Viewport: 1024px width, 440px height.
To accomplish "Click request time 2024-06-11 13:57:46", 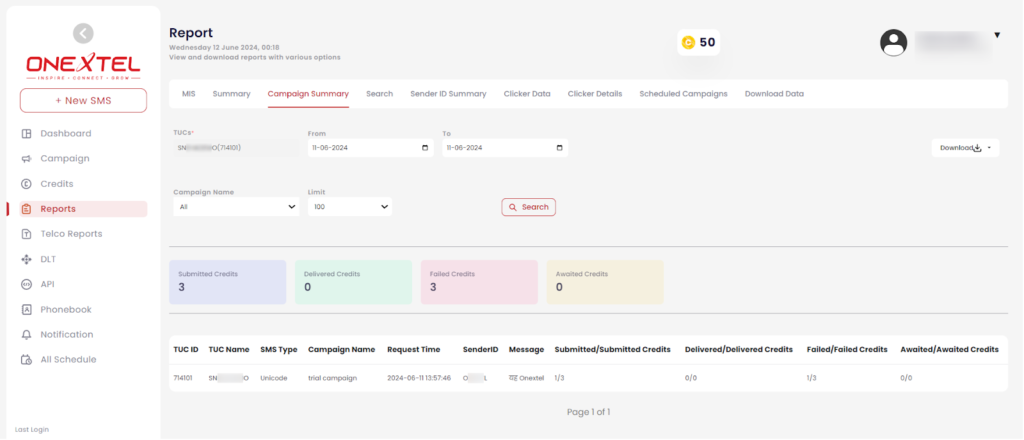I will coord(419,378).
